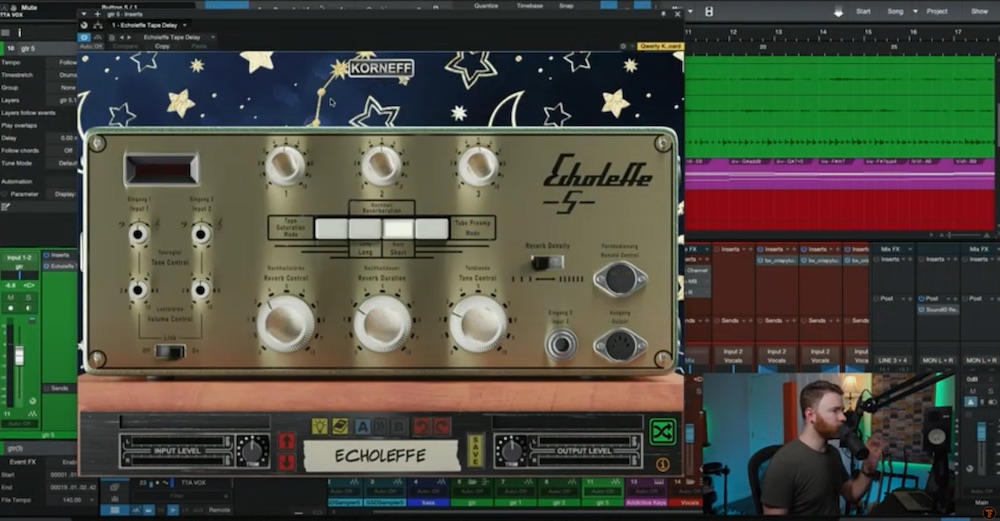Add insert with plus icon in plugin titlebar
Viewport: 1000px width, 521px height.
coord(98,13)
